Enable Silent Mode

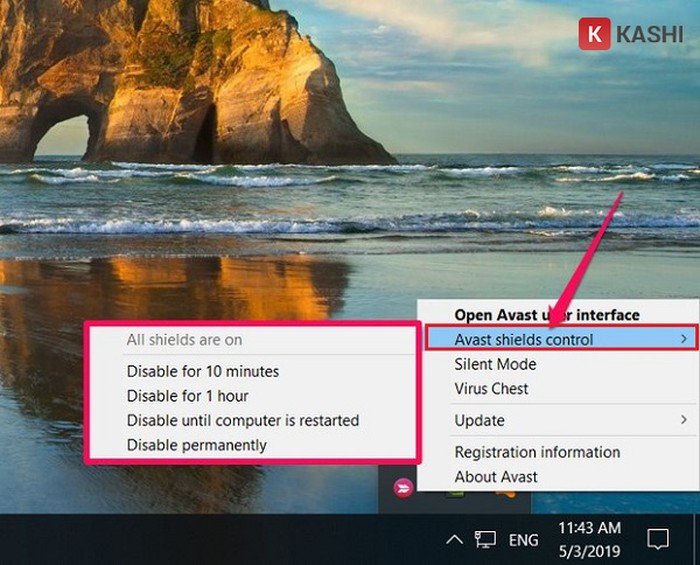click(x=495, y=364)
